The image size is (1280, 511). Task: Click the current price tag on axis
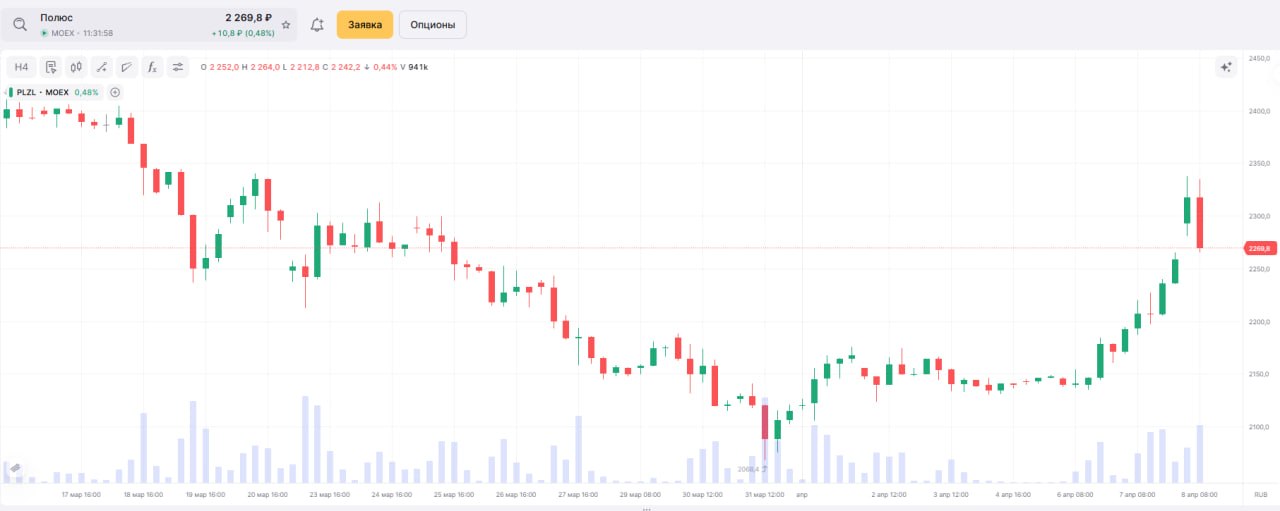pos(1258,248)
